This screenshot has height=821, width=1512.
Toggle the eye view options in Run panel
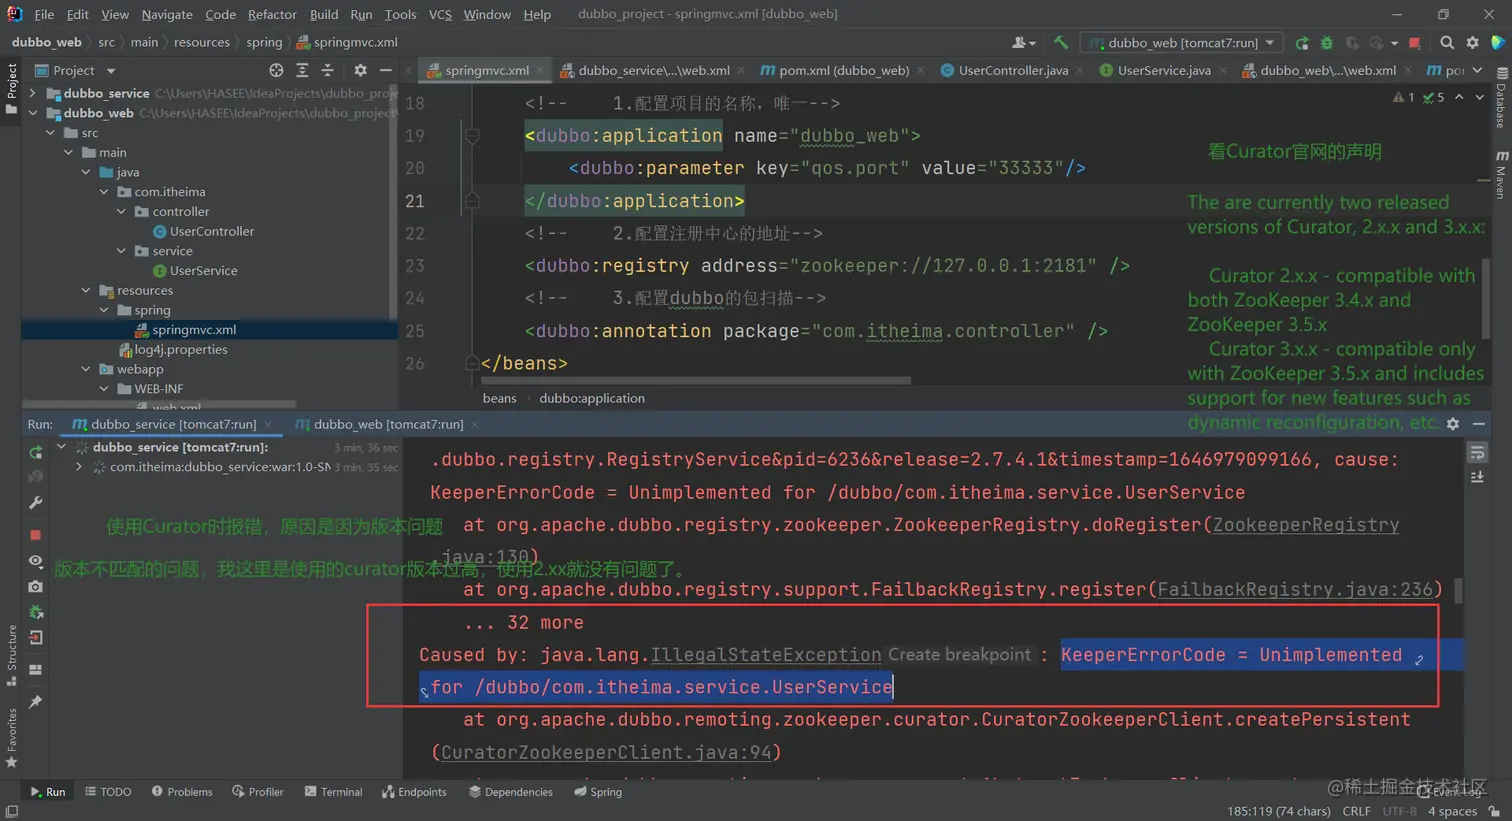click(x=36, y=561)
